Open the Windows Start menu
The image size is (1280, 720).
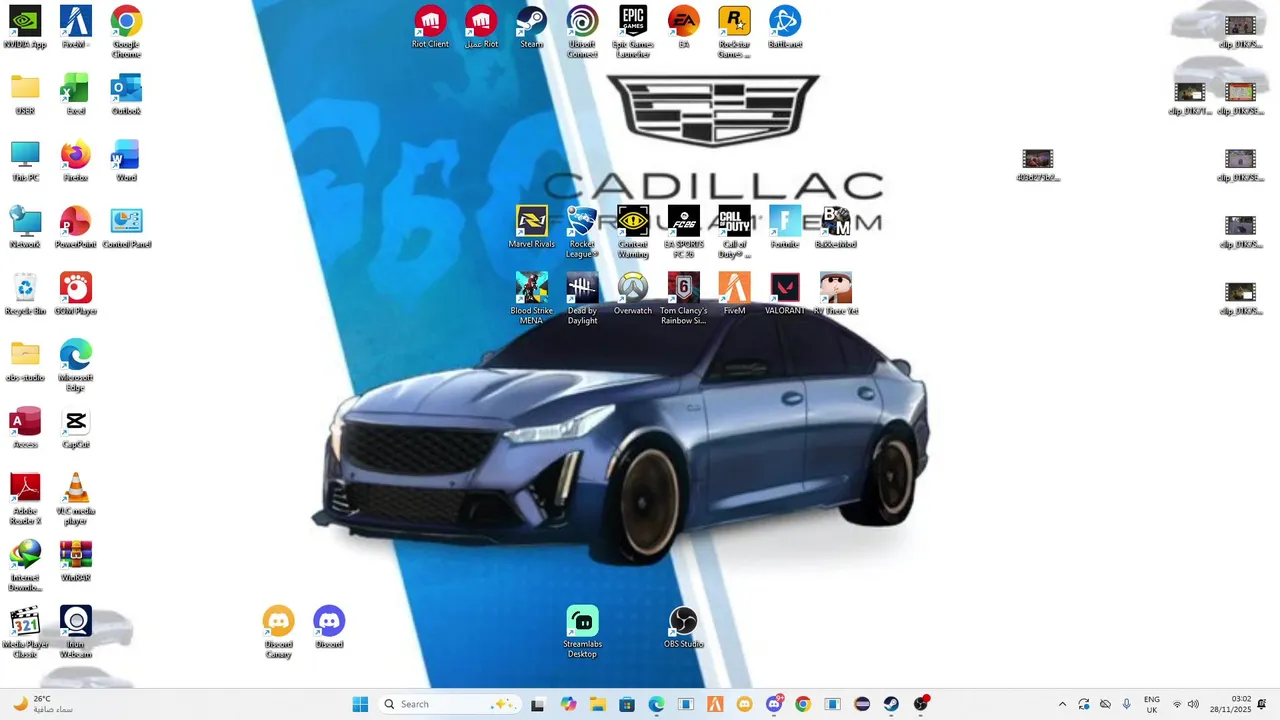coord(360,704)
